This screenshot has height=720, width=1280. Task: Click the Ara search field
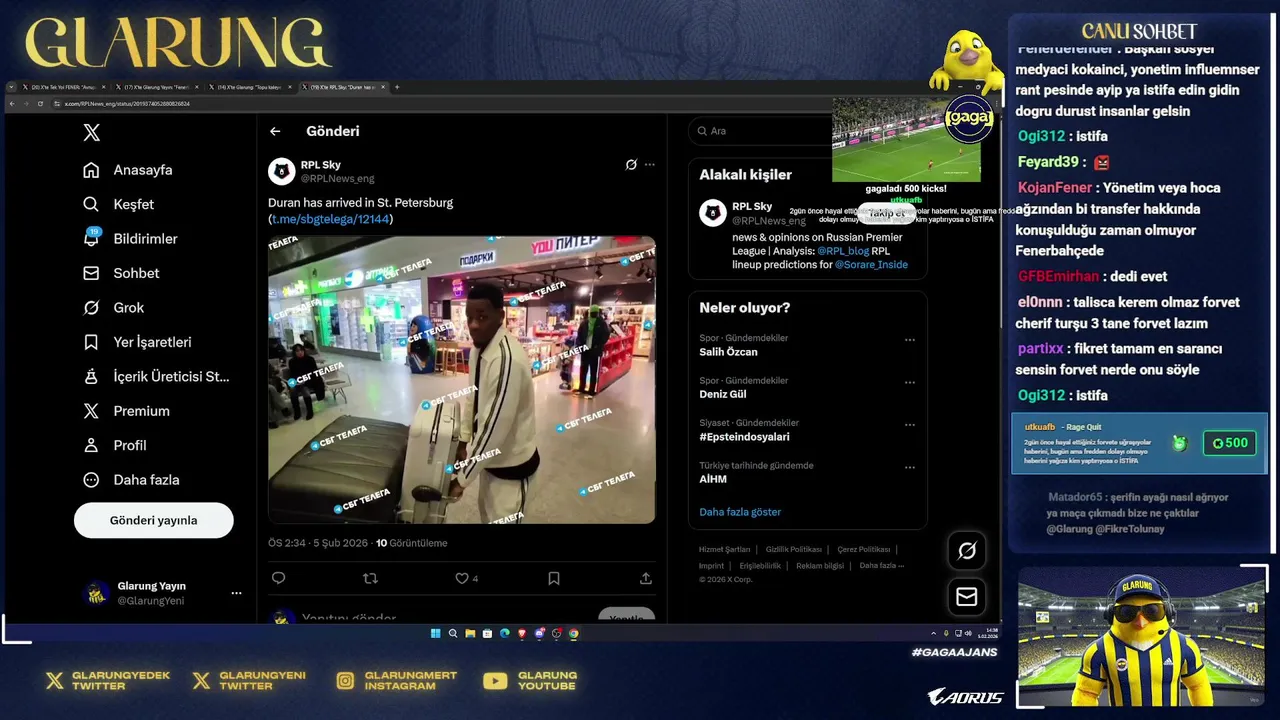tap(761, 131)
